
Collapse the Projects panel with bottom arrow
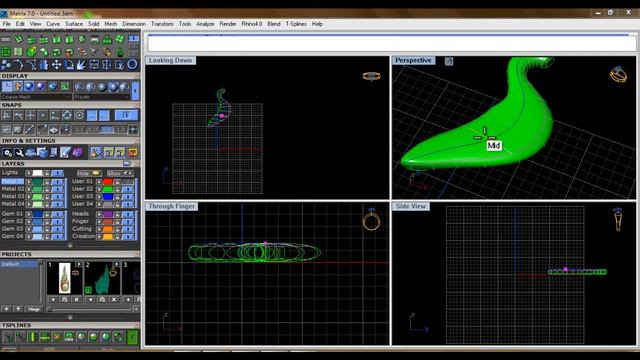click(70, 317)
